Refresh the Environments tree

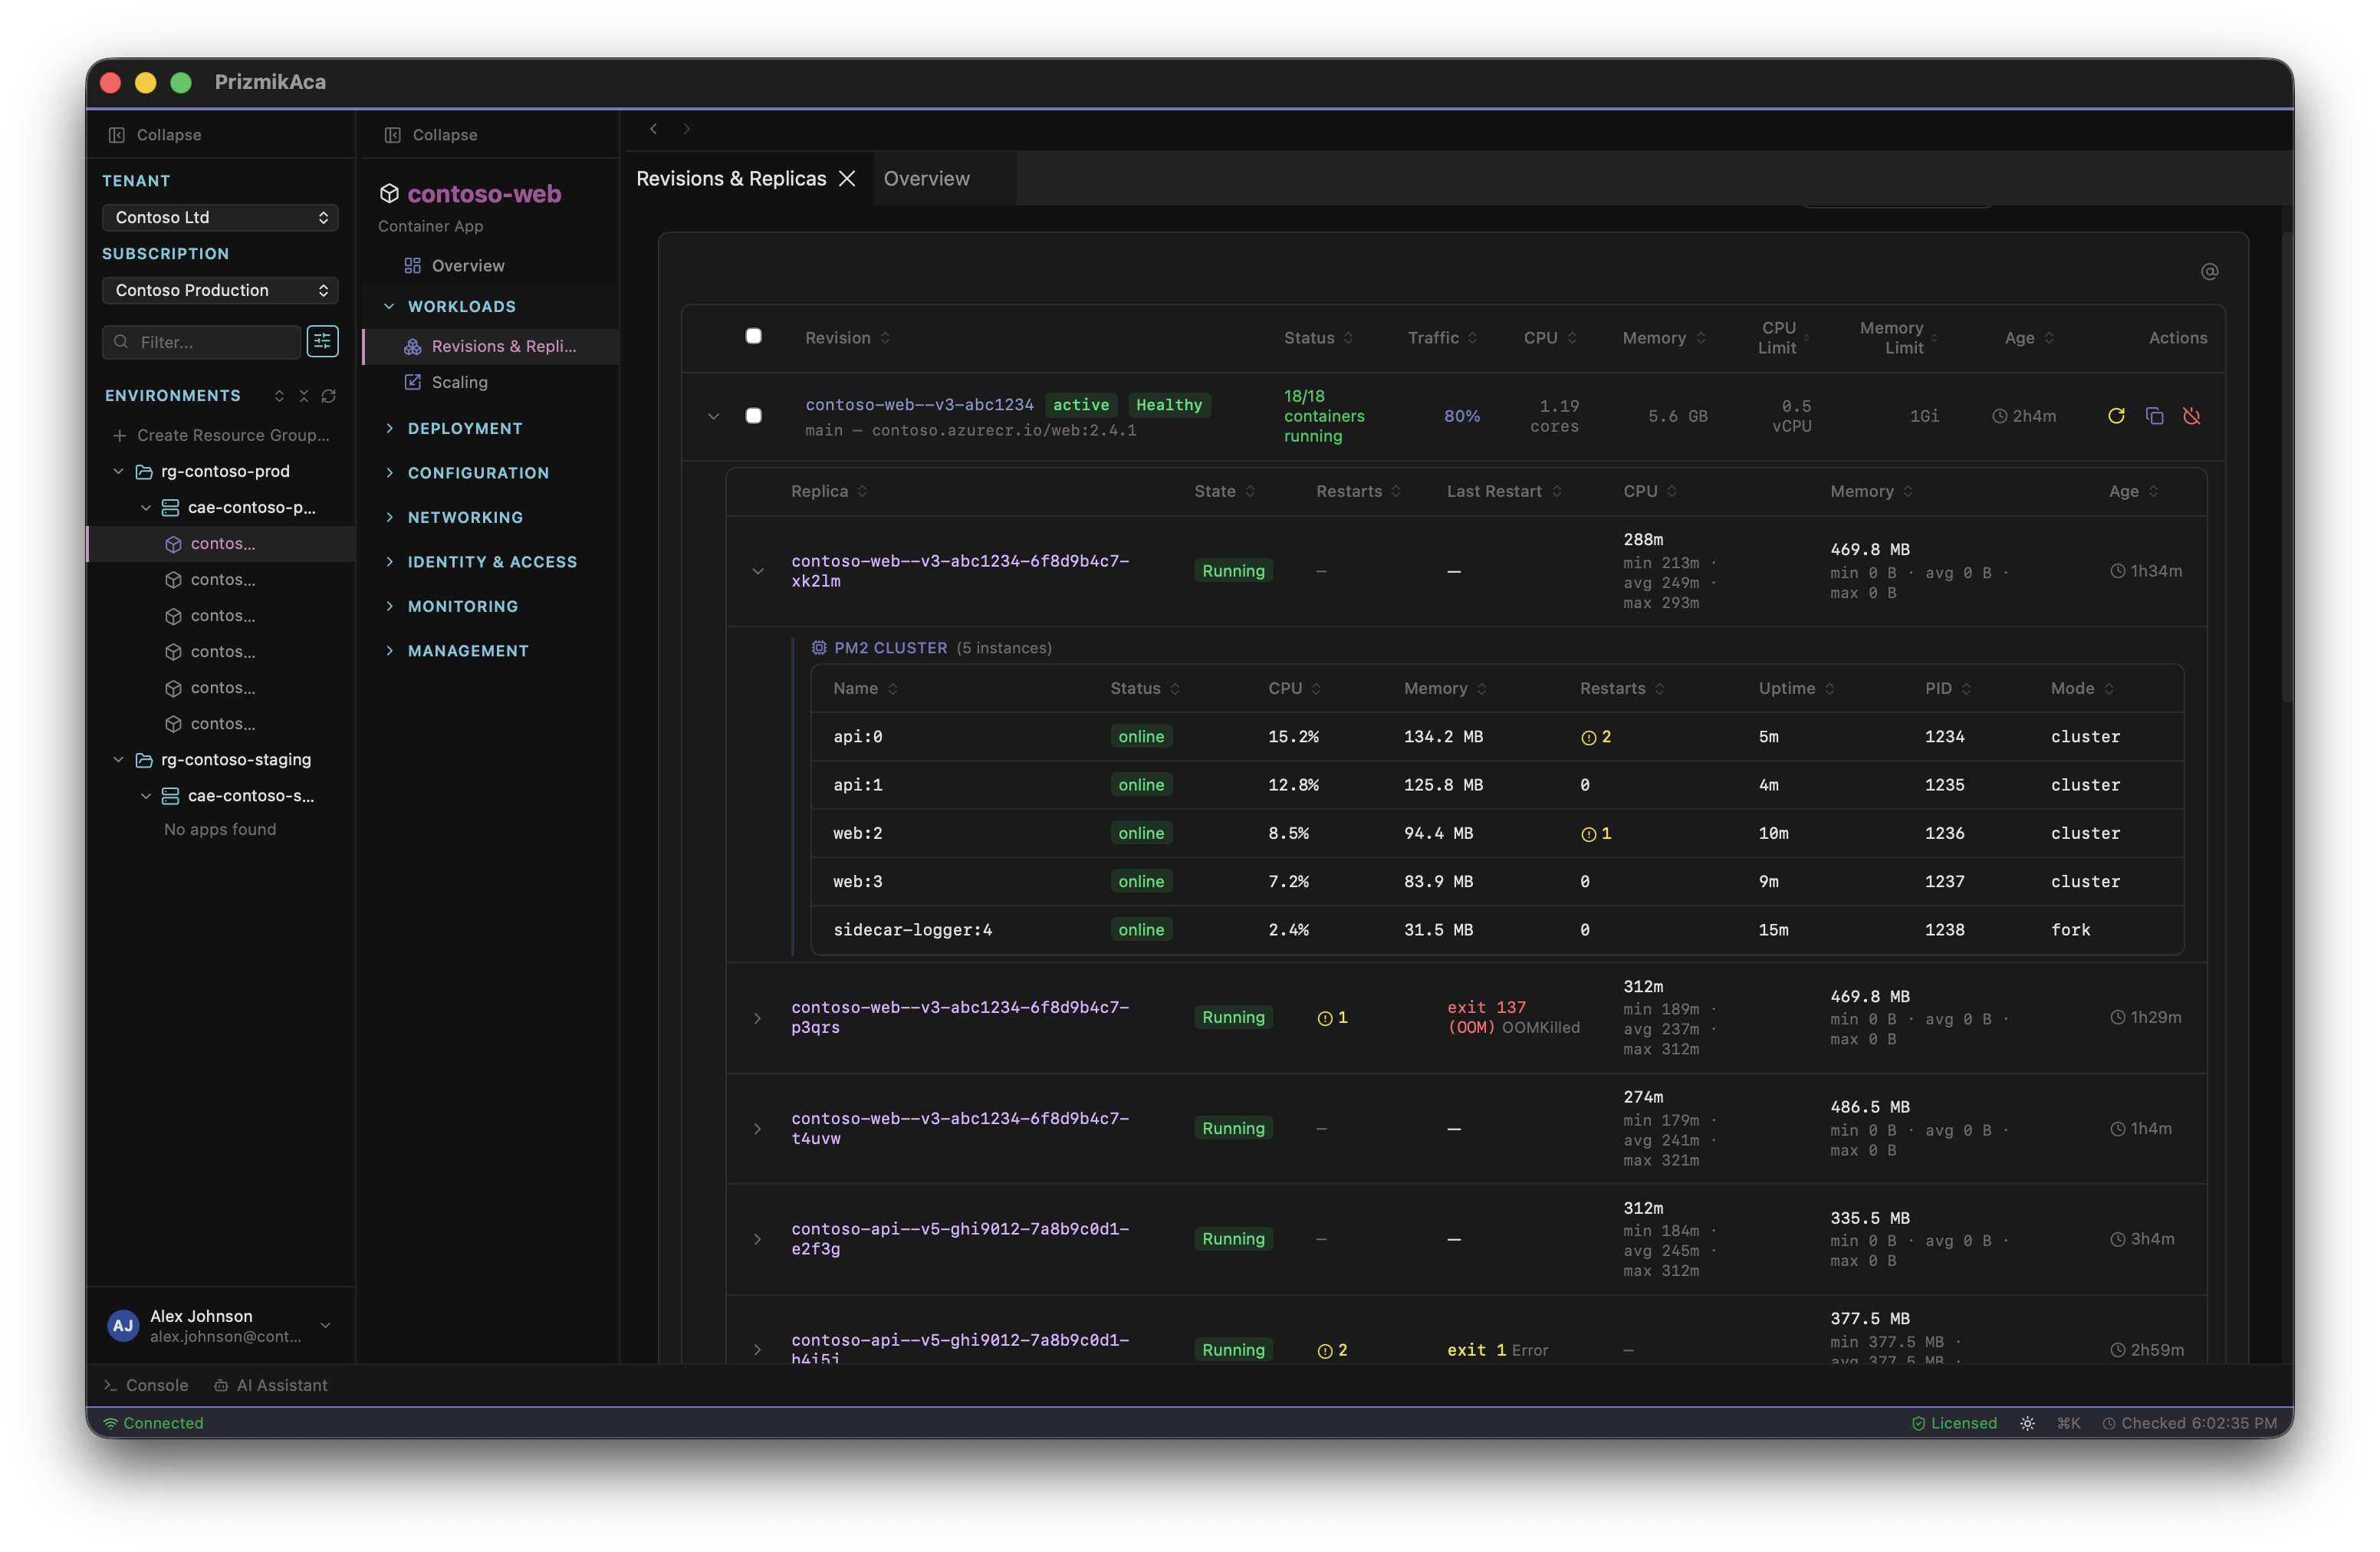coord(330,396)
